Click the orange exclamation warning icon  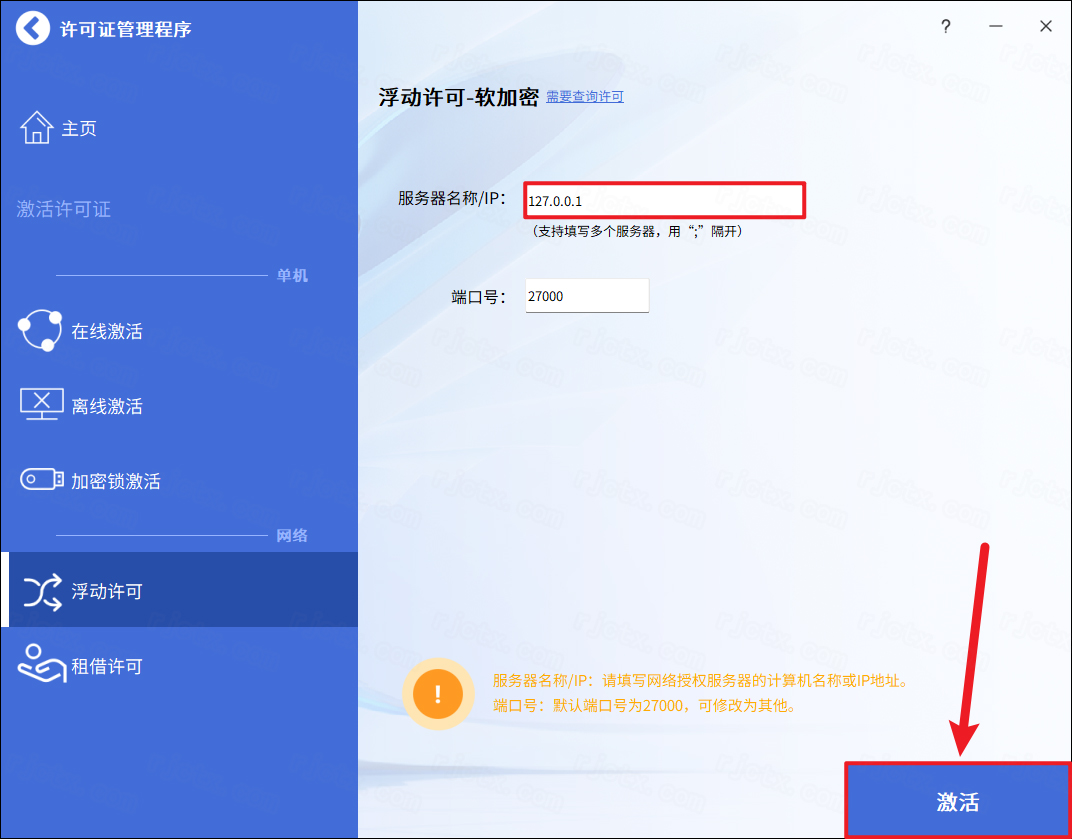click(437, 694)
